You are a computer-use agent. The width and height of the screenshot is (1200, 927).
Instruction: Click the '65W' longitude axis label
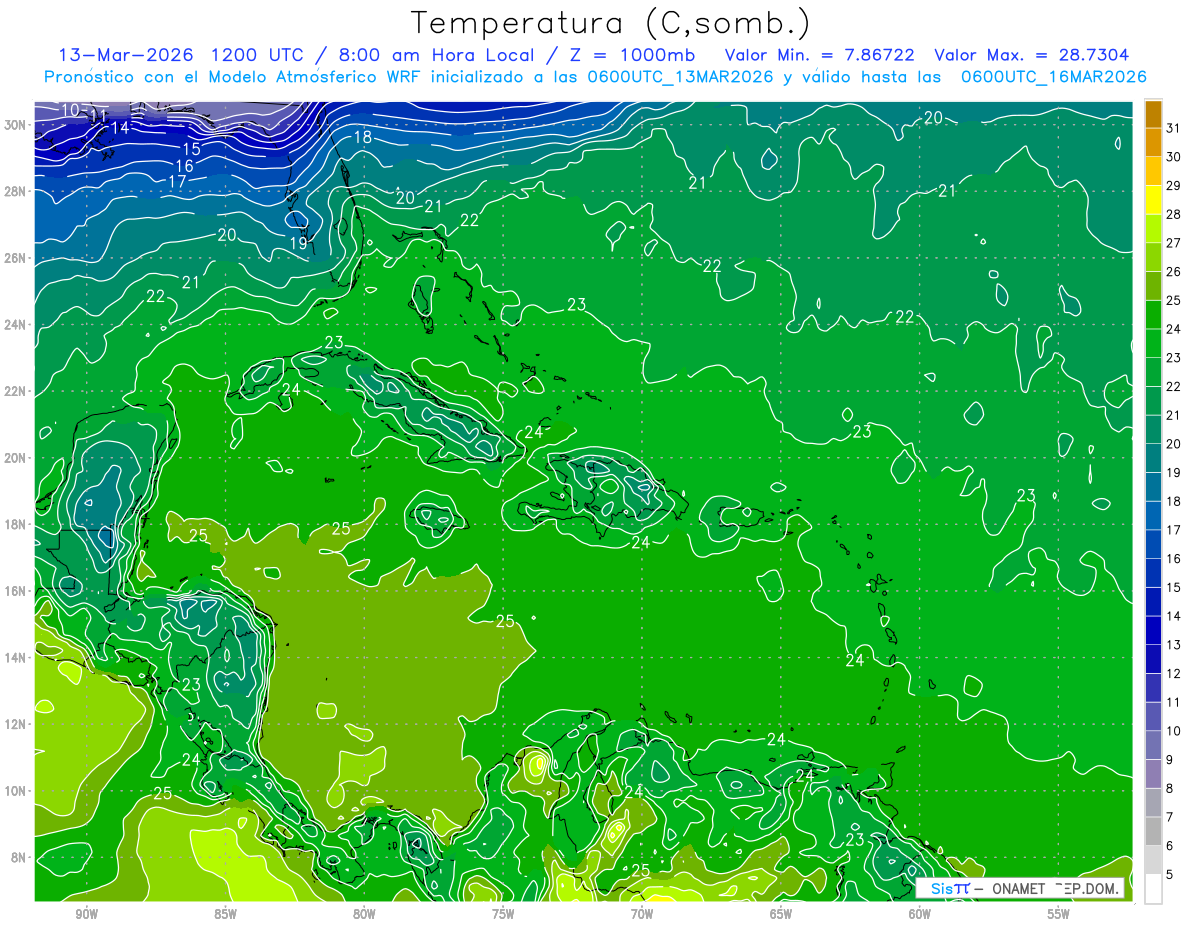coord(781,913)
